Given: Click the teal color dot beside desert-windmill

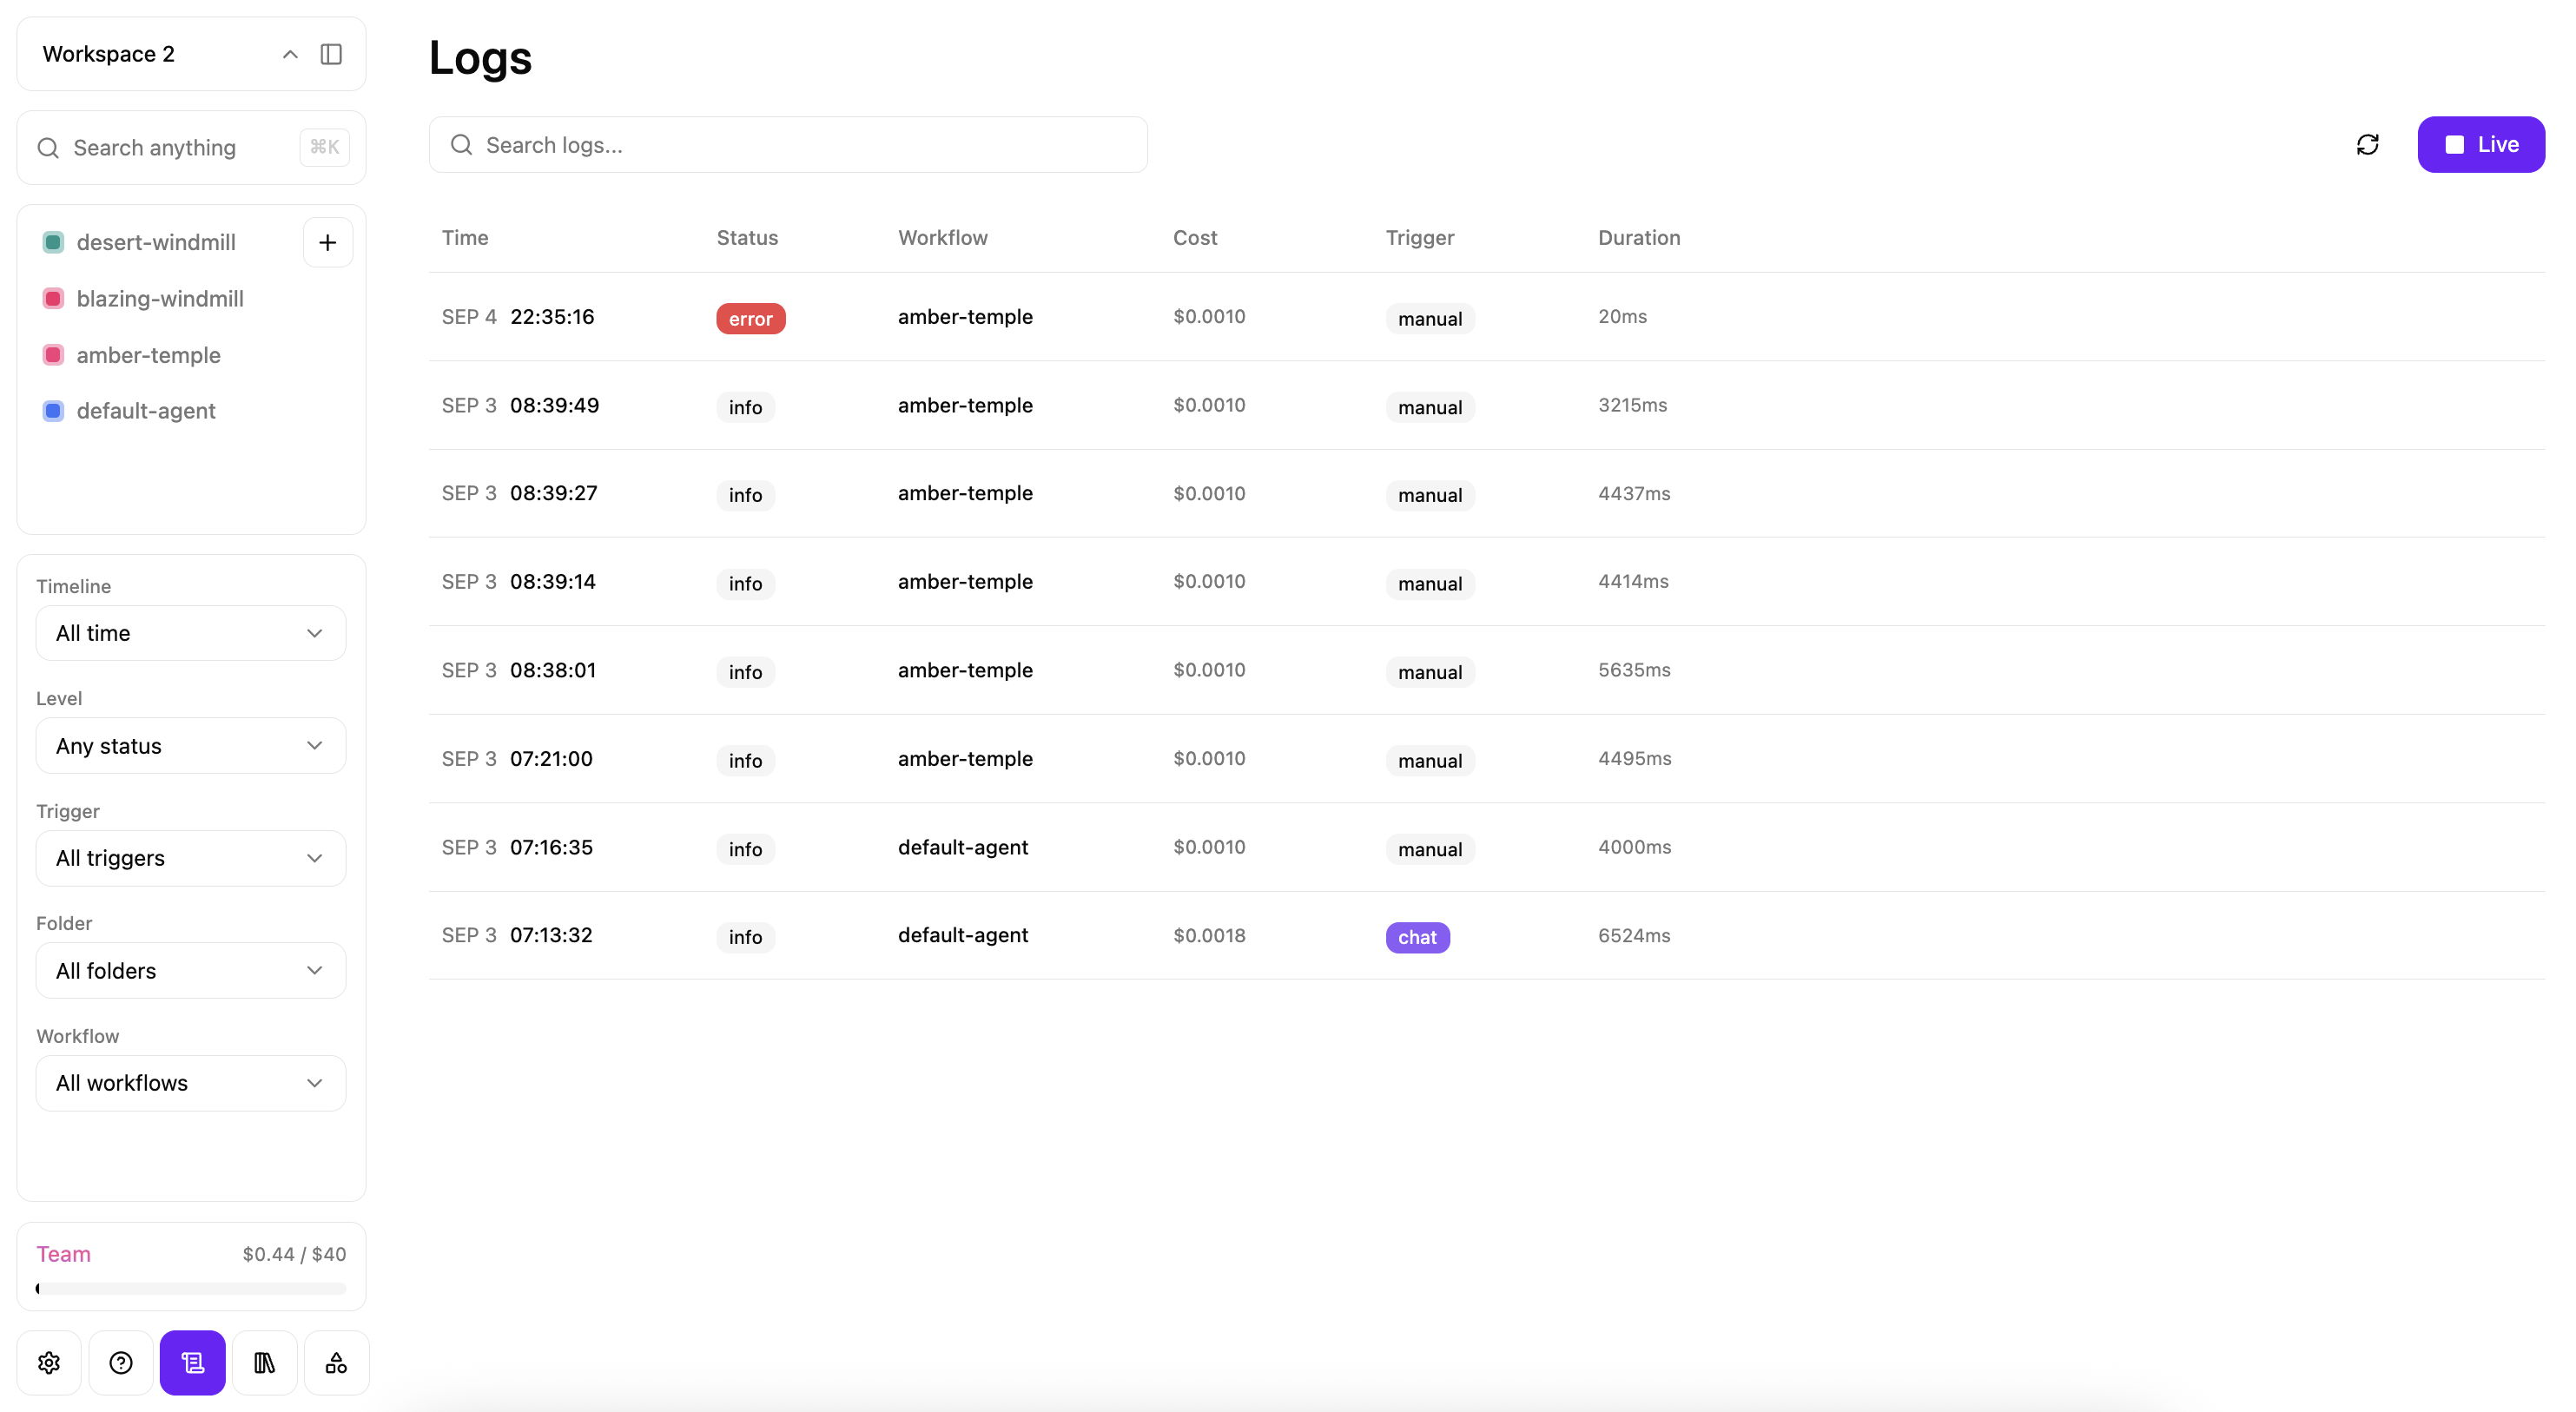Looking at the screenshot, I should 53,241.
